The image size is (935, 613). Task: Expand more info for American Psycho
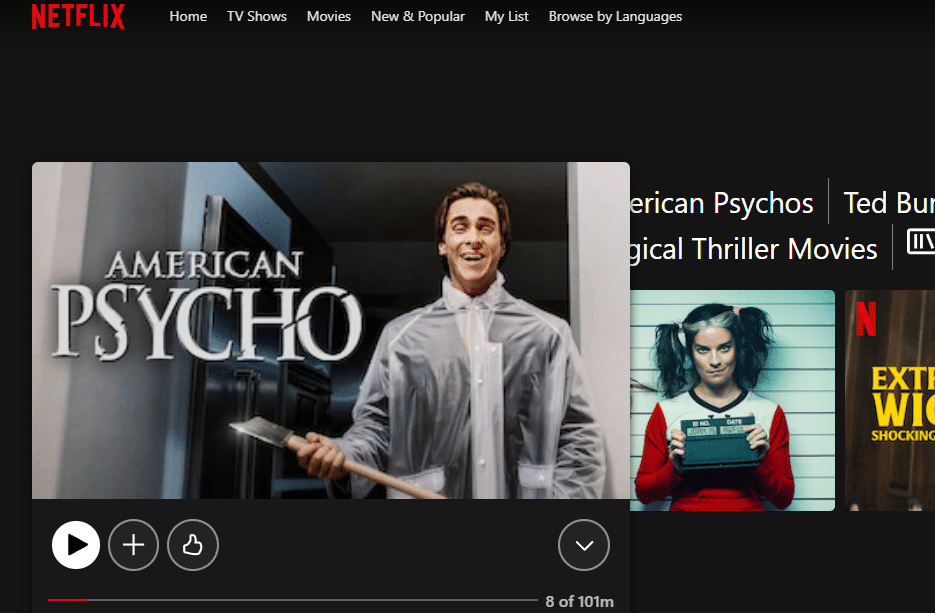pos(584,545)
